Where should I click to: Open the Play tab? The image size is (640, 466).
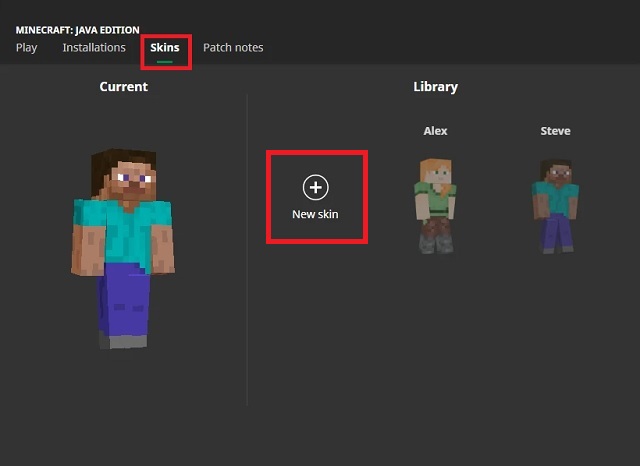click(27, 48)
